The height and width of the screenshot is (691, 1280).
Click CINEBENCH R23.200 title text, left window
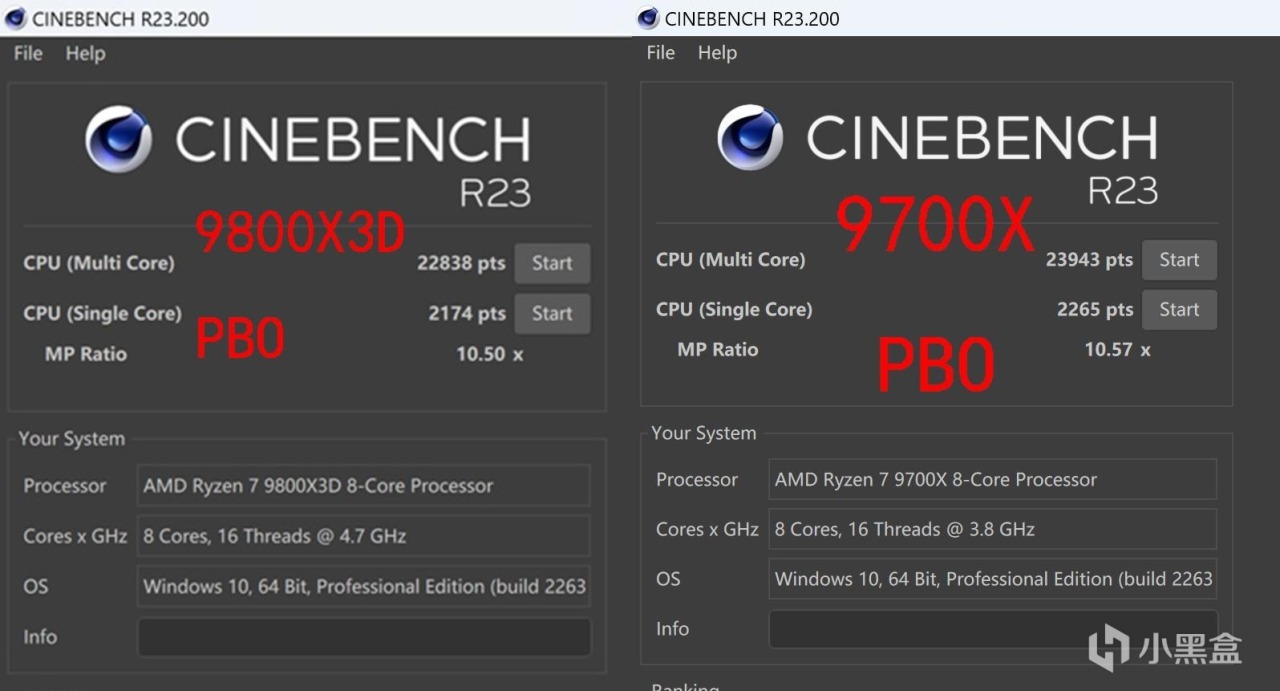(x=120, y=19)
